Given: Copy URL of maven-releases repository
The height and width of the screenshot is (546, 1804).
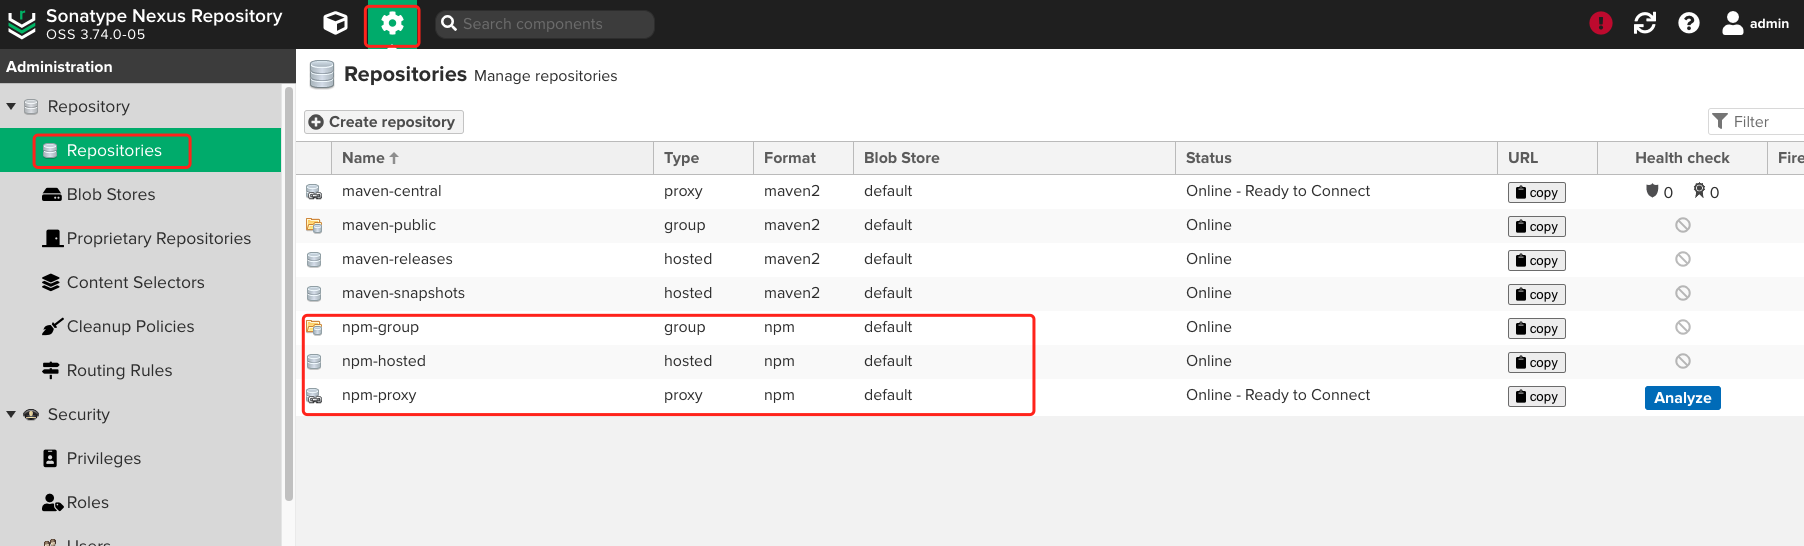Looking at the screenshot, I should pyautogui.click(x=1537, y=261).
